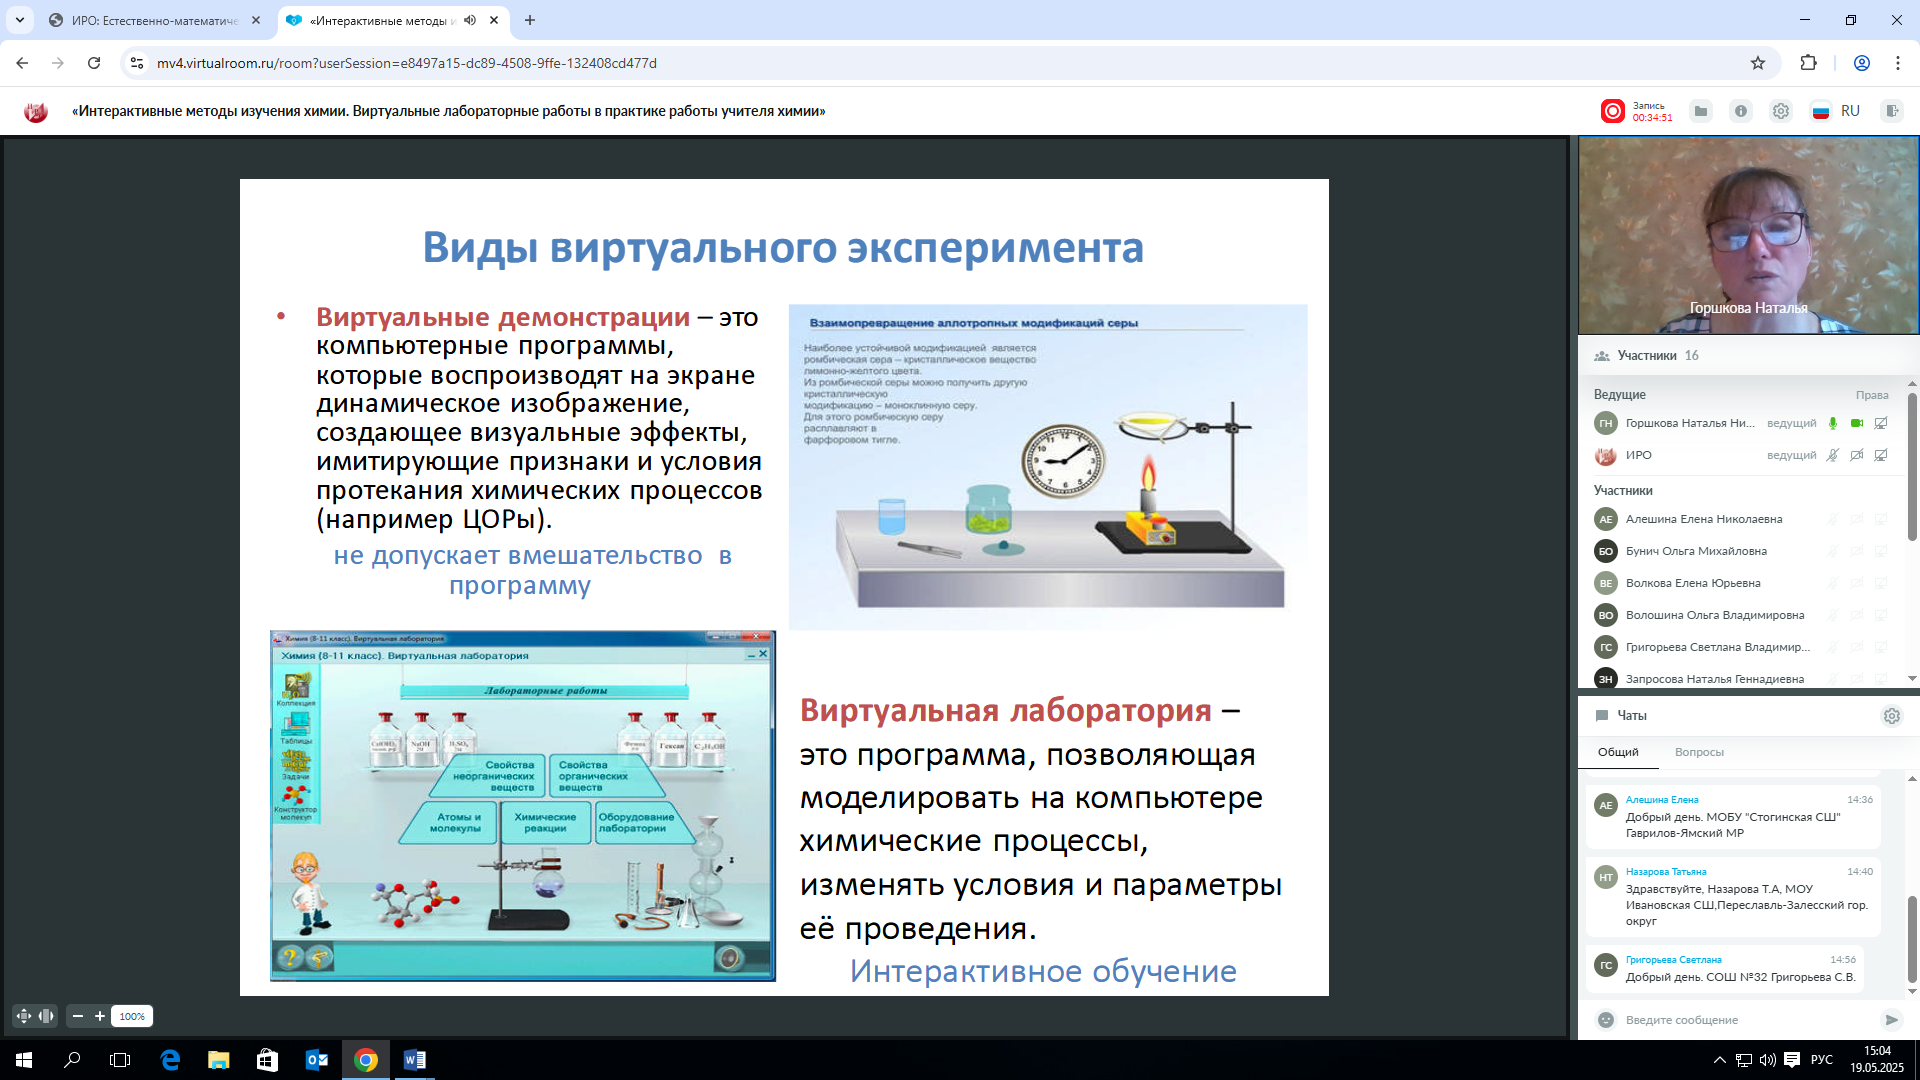Open Task View on taskbar
Image resolution: width=1920 pixels, height=1080 pixels.
click(120, 1060)
